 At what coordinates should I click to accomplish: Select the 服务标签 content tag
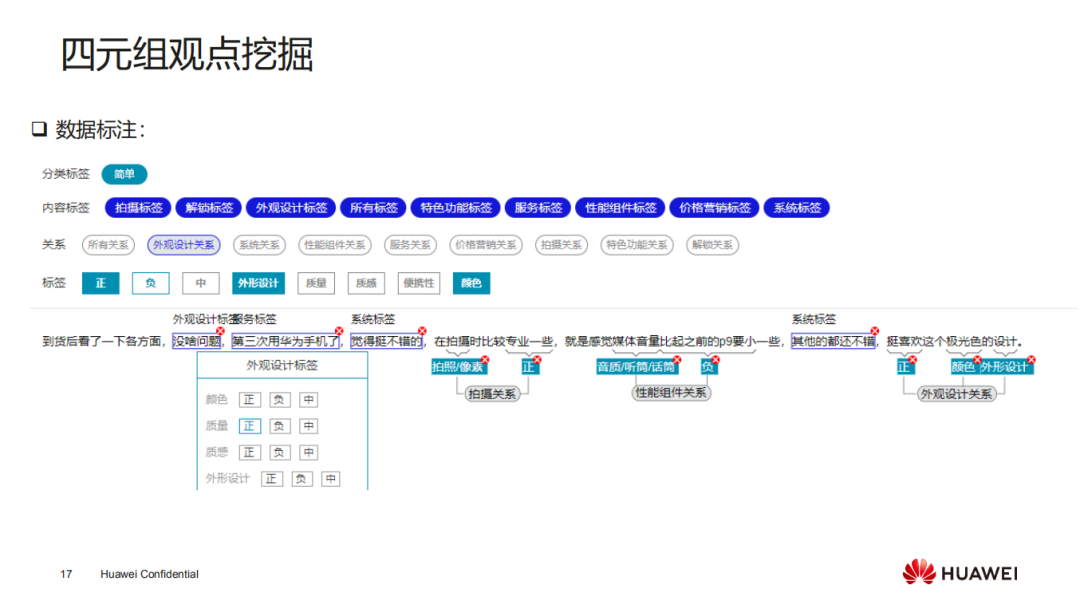pyautogui.click(x=538, y=208)
